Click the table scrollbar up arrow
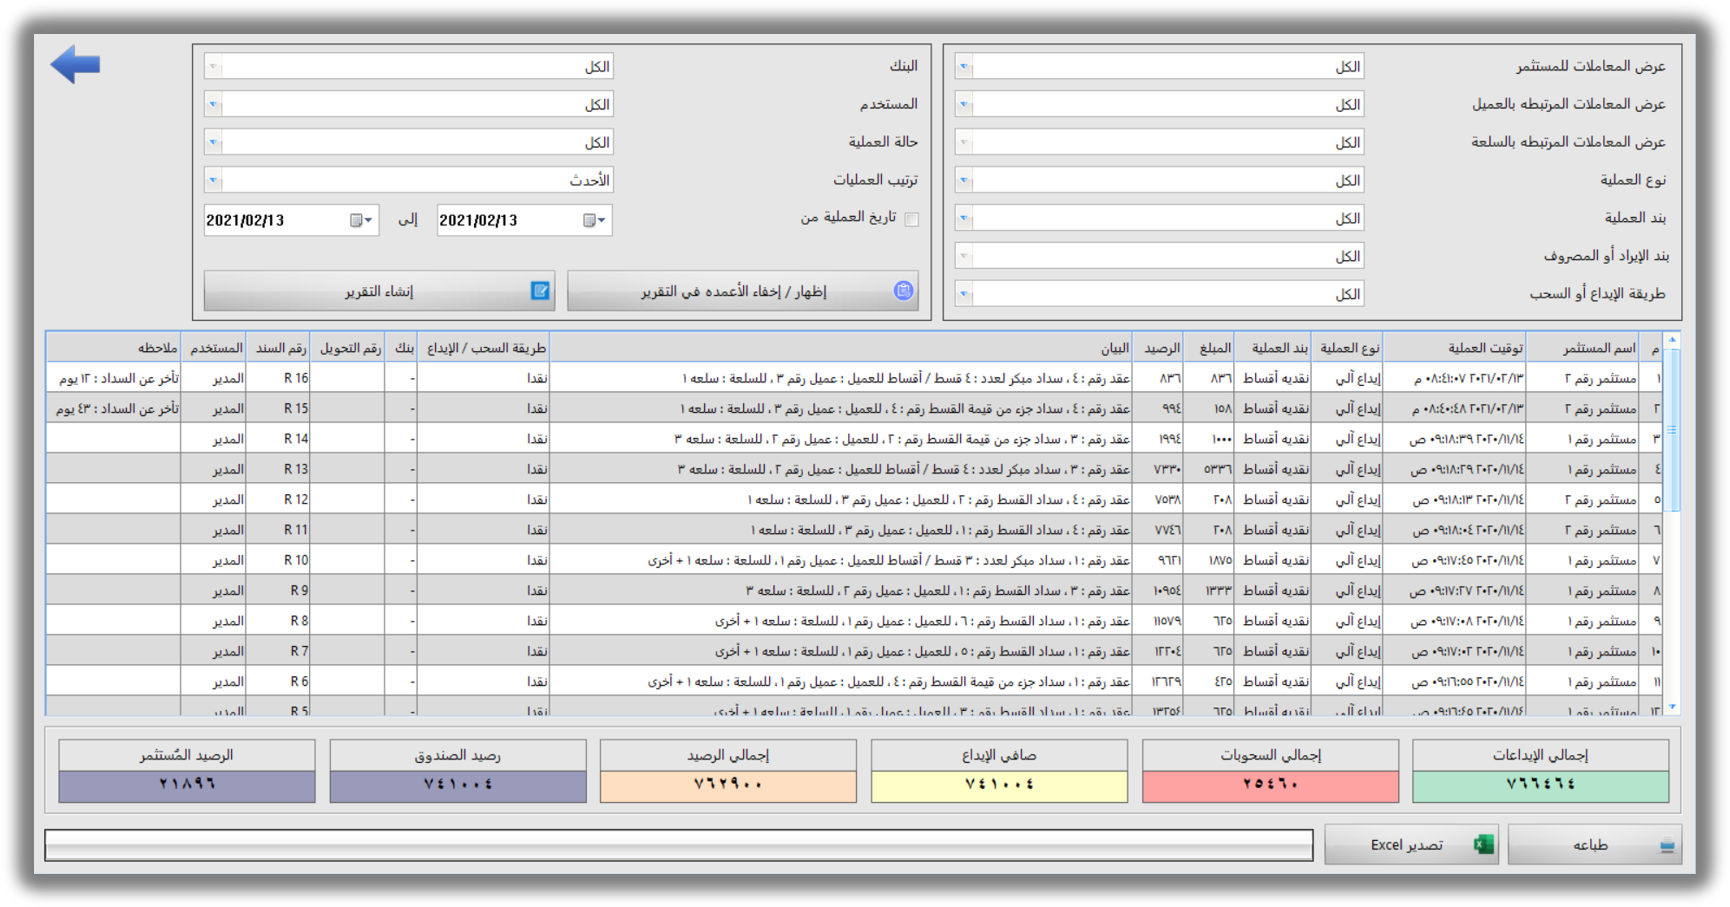Viewport: 1730px width, 907px height. tap(1672, 341)
